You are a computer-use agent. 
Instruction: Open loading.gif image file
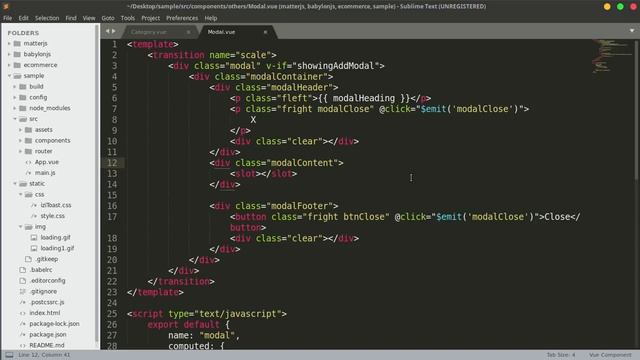[x=56, y=238]
